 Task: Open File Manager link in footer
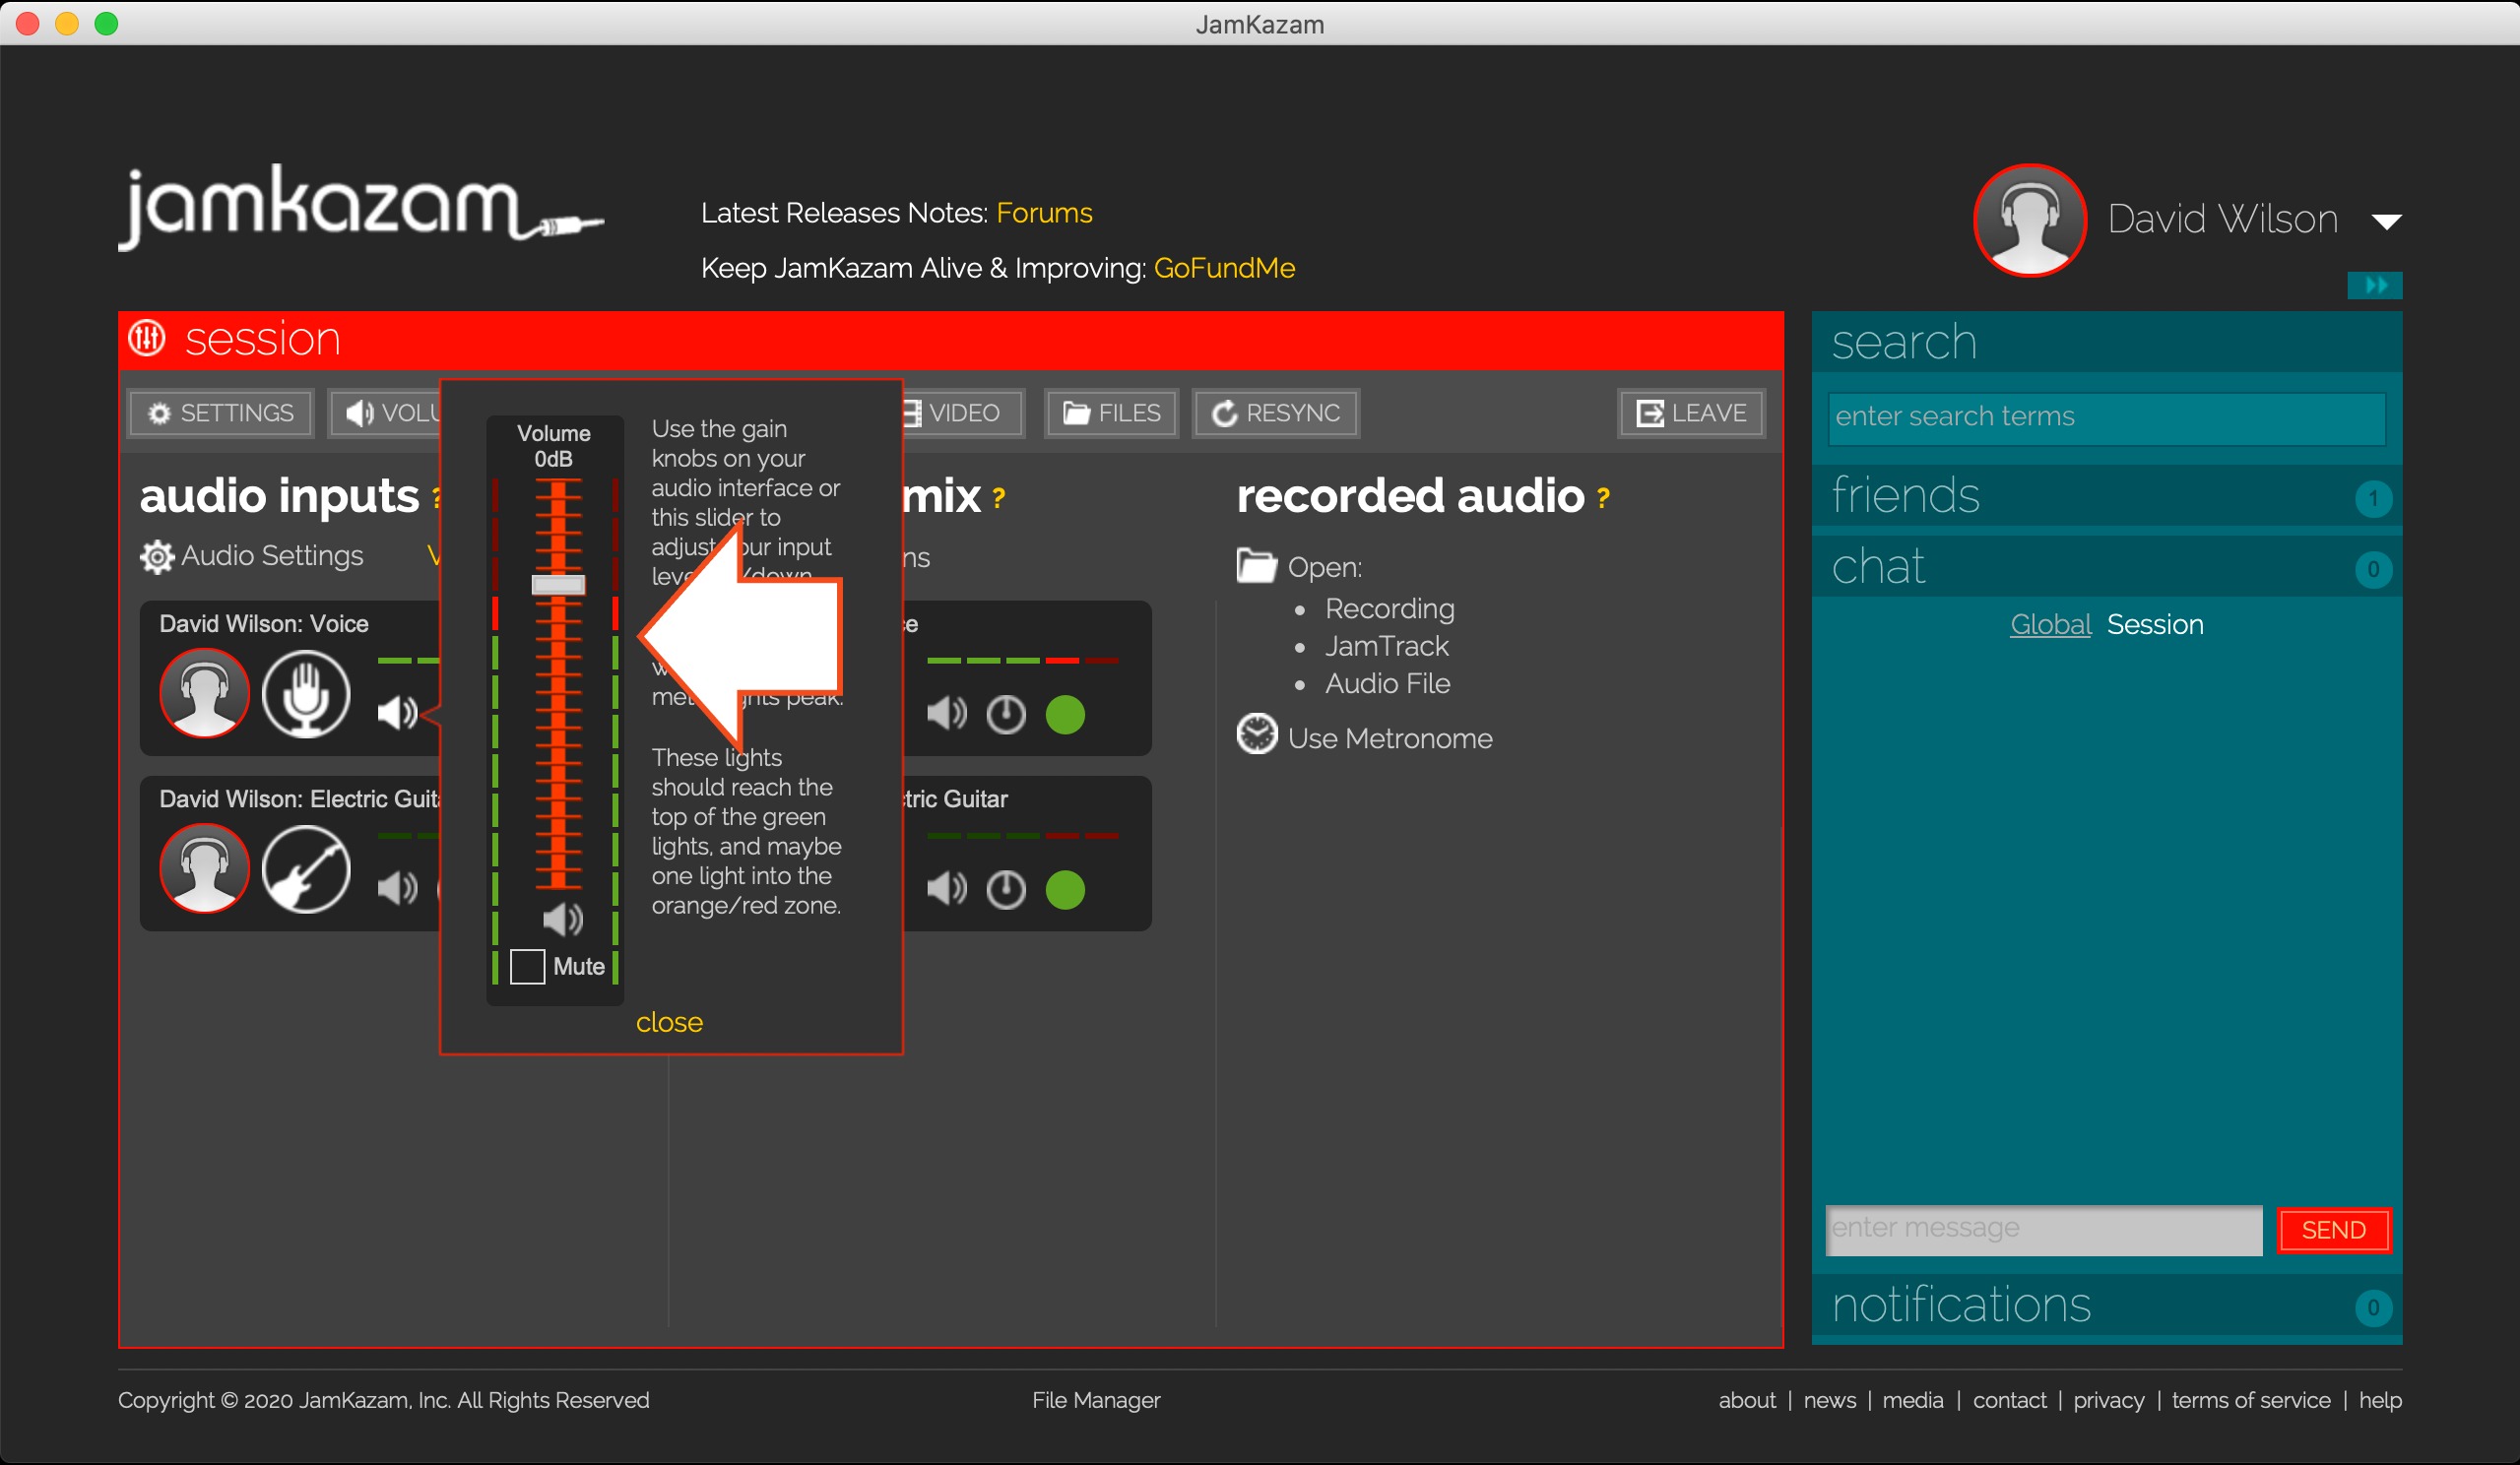1096,1400
